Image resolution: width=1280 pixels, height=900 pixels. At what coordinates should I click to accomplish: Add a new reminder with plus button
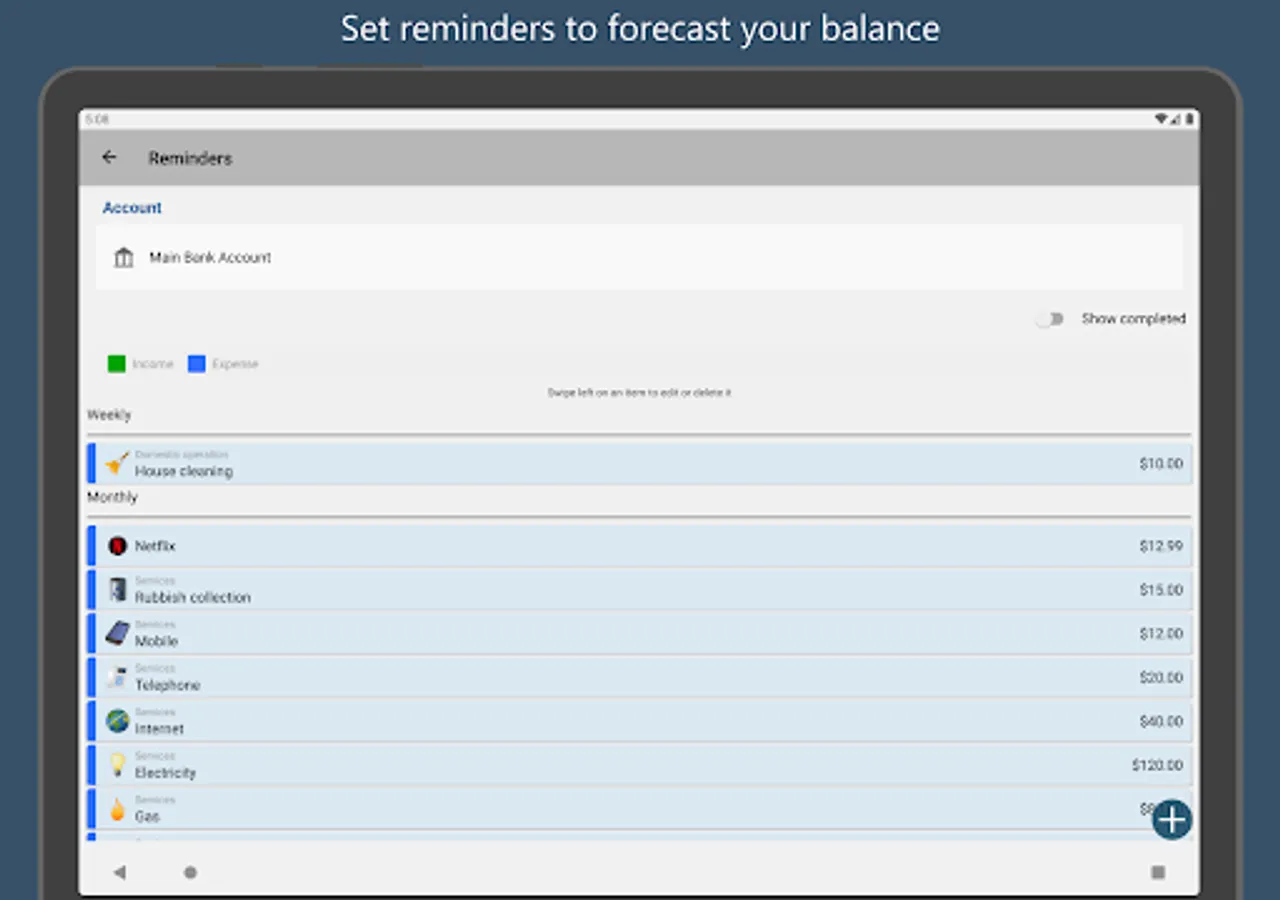[1171, 820]
